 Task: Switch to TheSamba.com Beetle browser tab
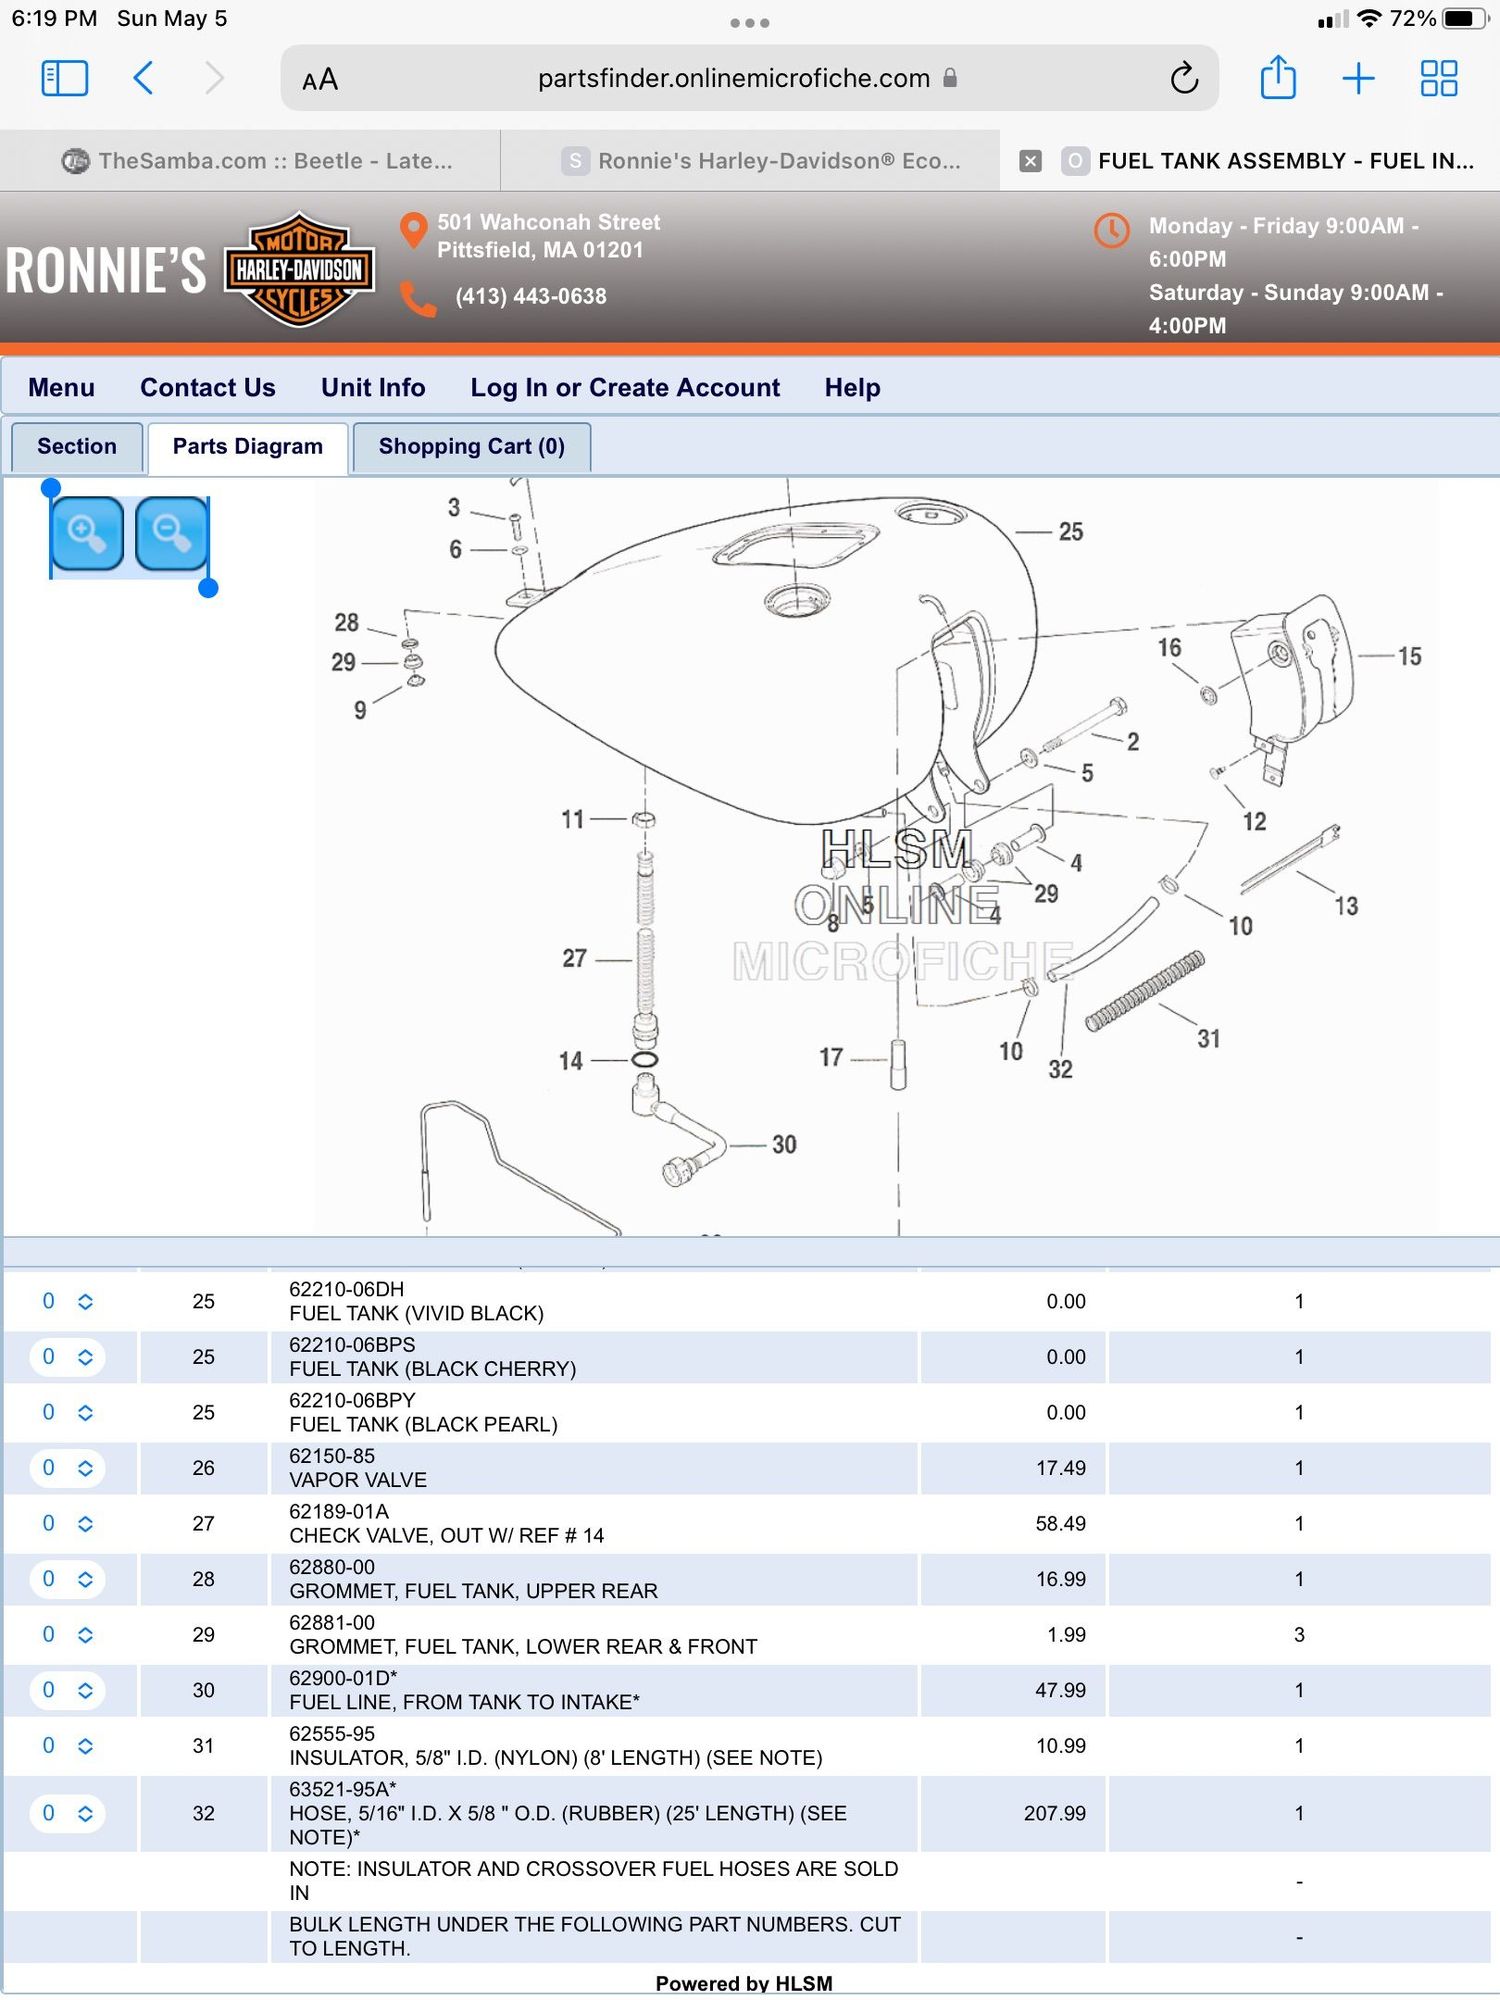pyautogui.click(x=258, y=161)
